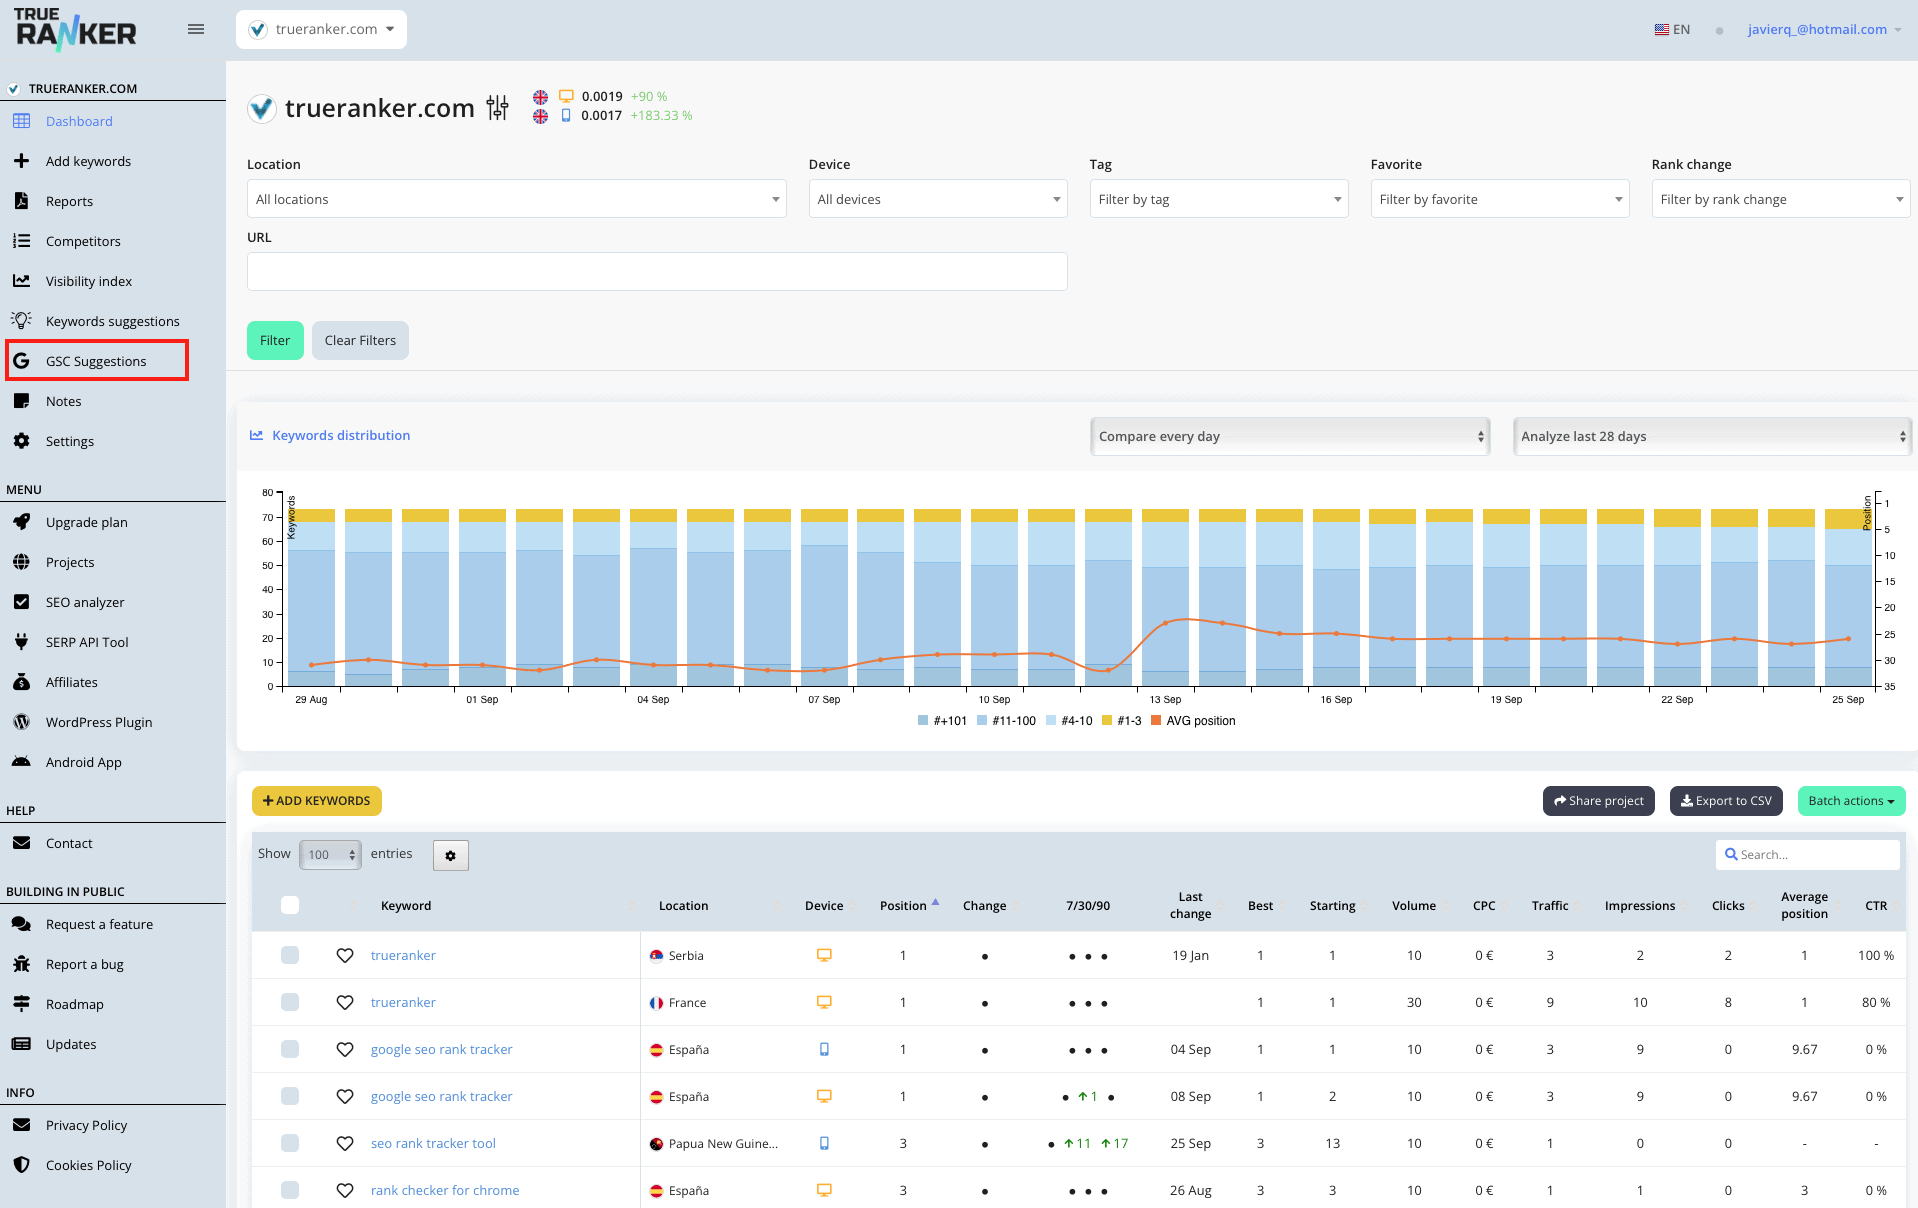Click the chat bubbles icon for Request a feature

coord(21,924)
